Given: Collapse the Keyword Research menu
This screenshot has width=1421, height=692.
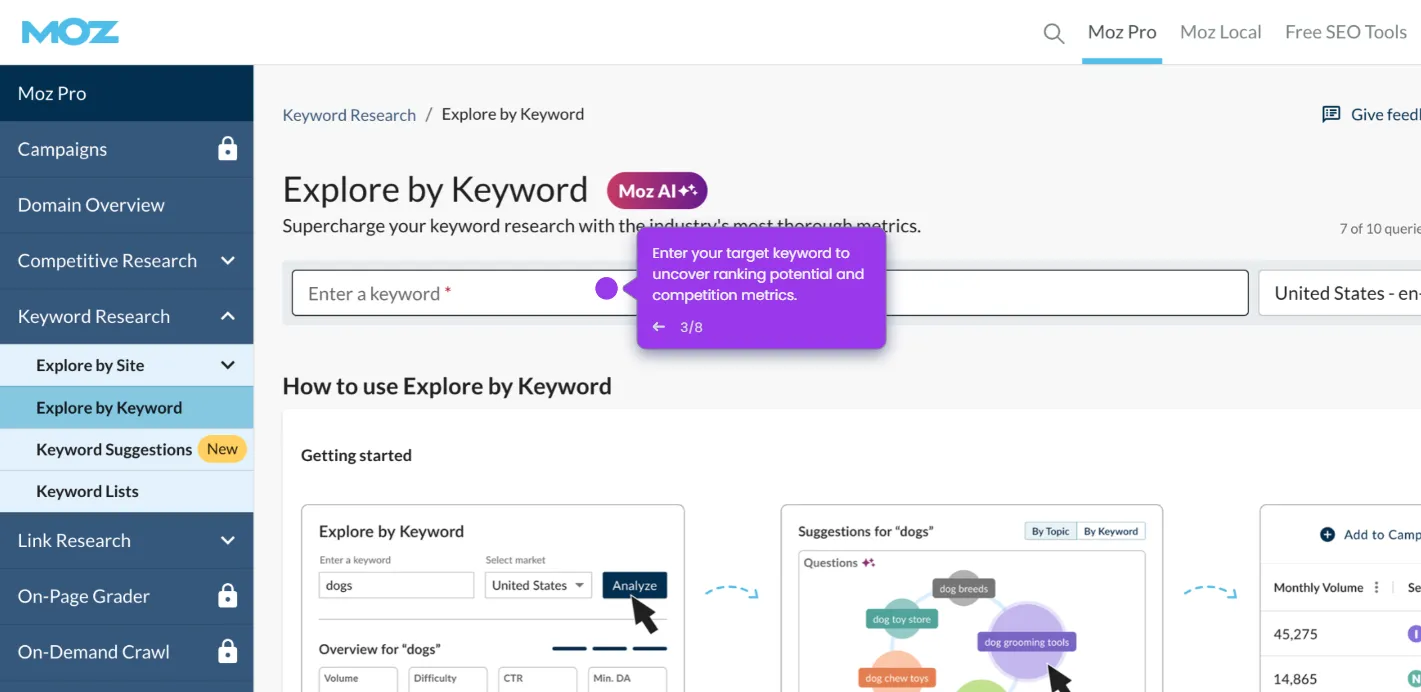Looking at the screenshot, I should (228, 317).
